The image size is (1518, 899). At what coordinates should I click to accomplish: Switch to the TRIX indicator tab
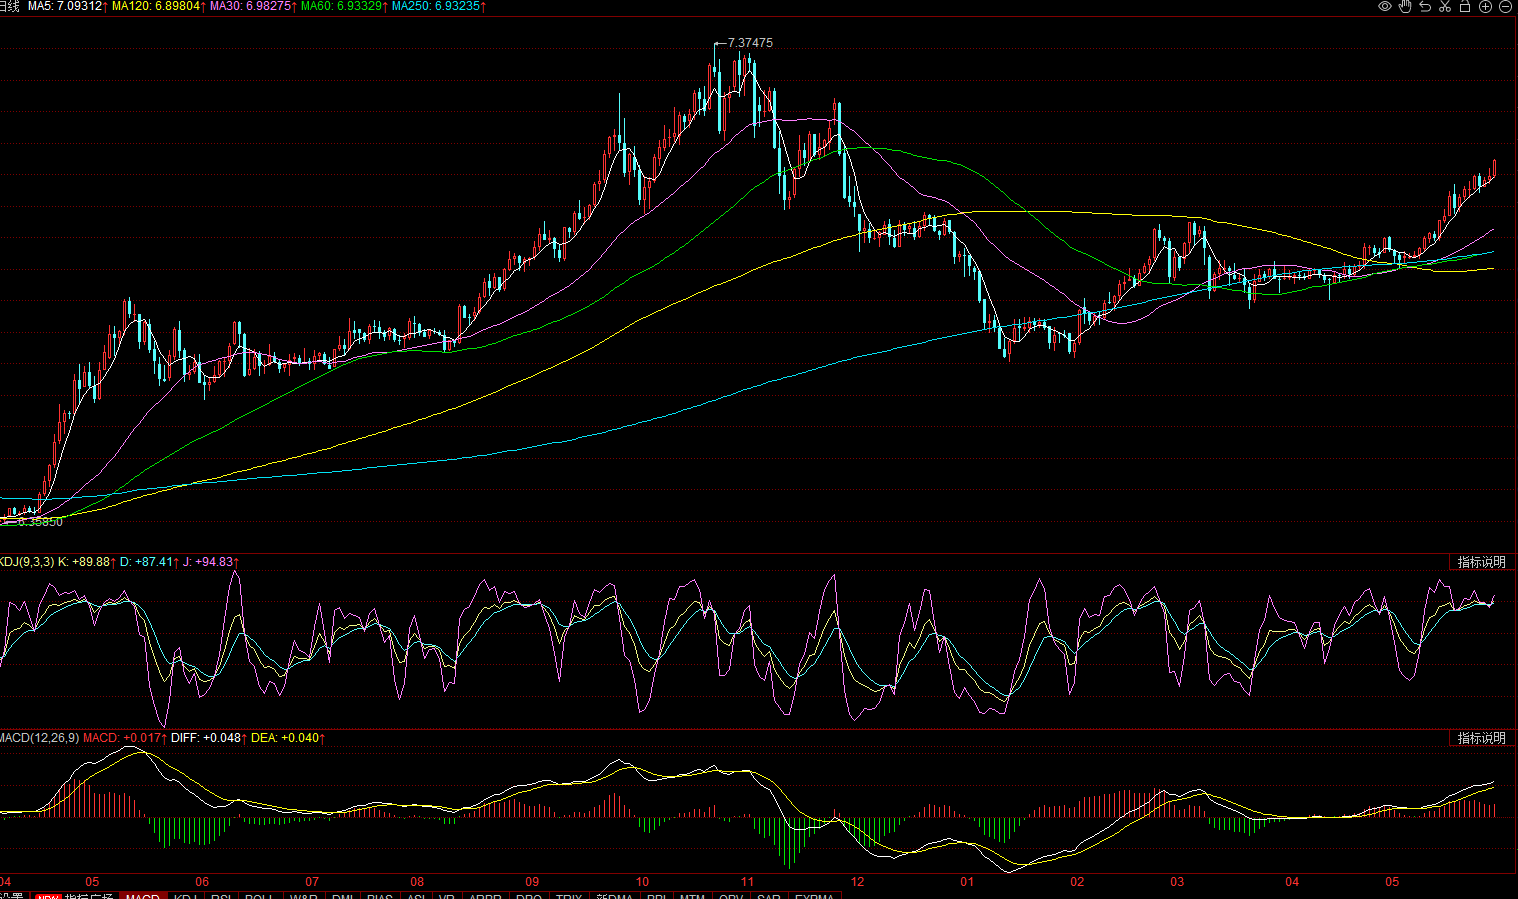pyautogui.click(x=569, y=895)
